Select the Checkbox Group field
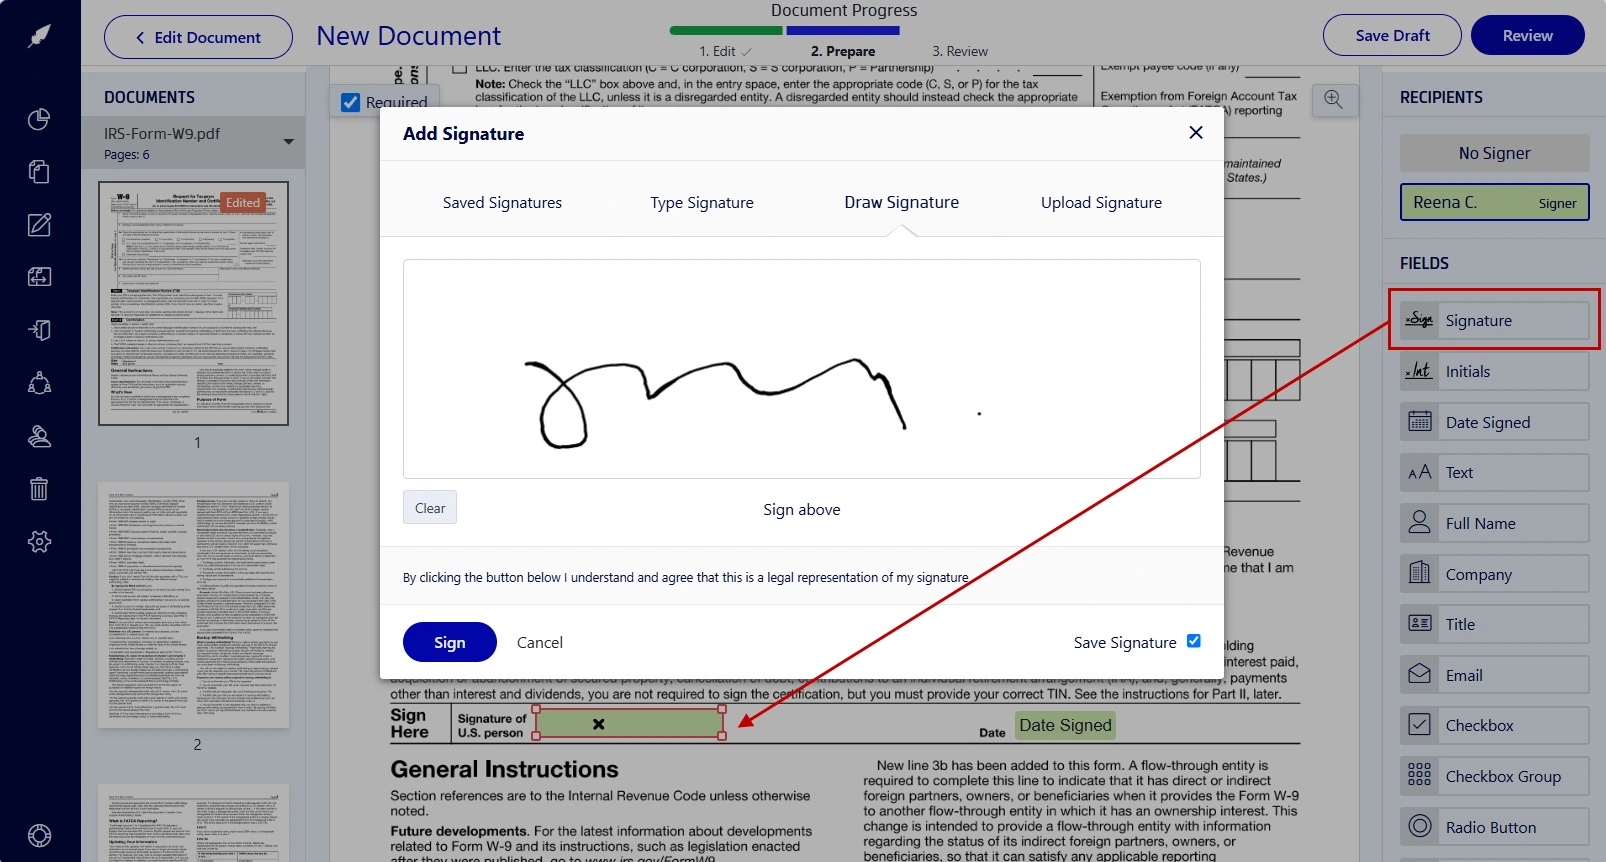1606x862 pixels. (1494, 776)
